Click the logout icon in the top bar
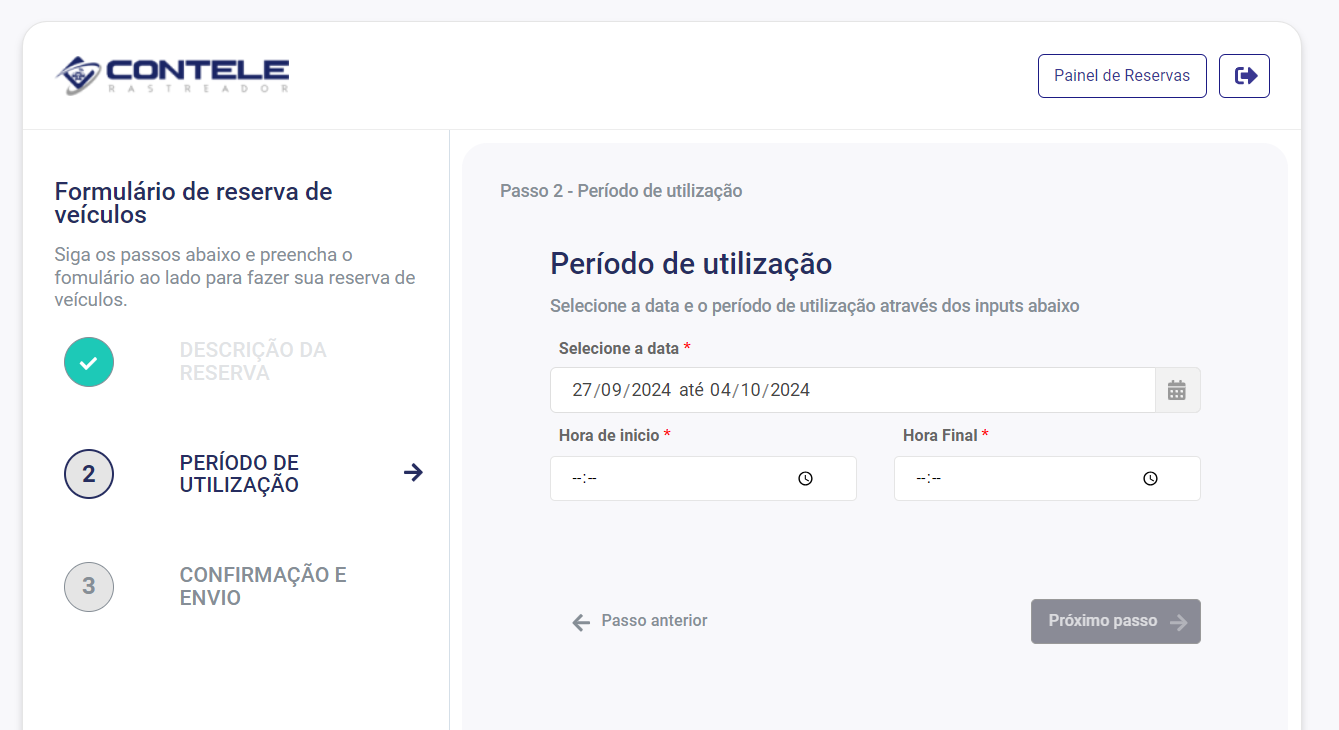The height and width of the screenshot is (730, 1339). [1244, 75]
